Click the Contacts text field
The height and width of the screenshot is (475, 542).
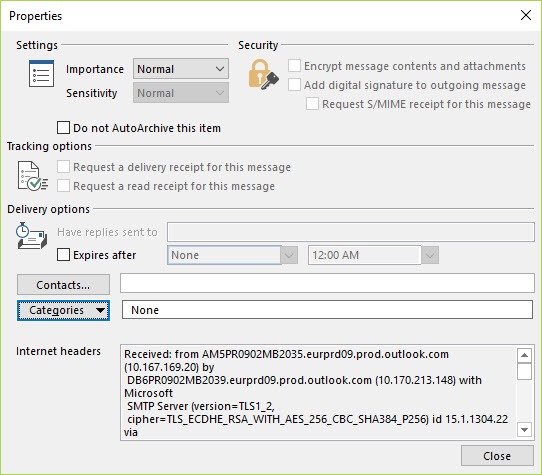pos(327,283)
